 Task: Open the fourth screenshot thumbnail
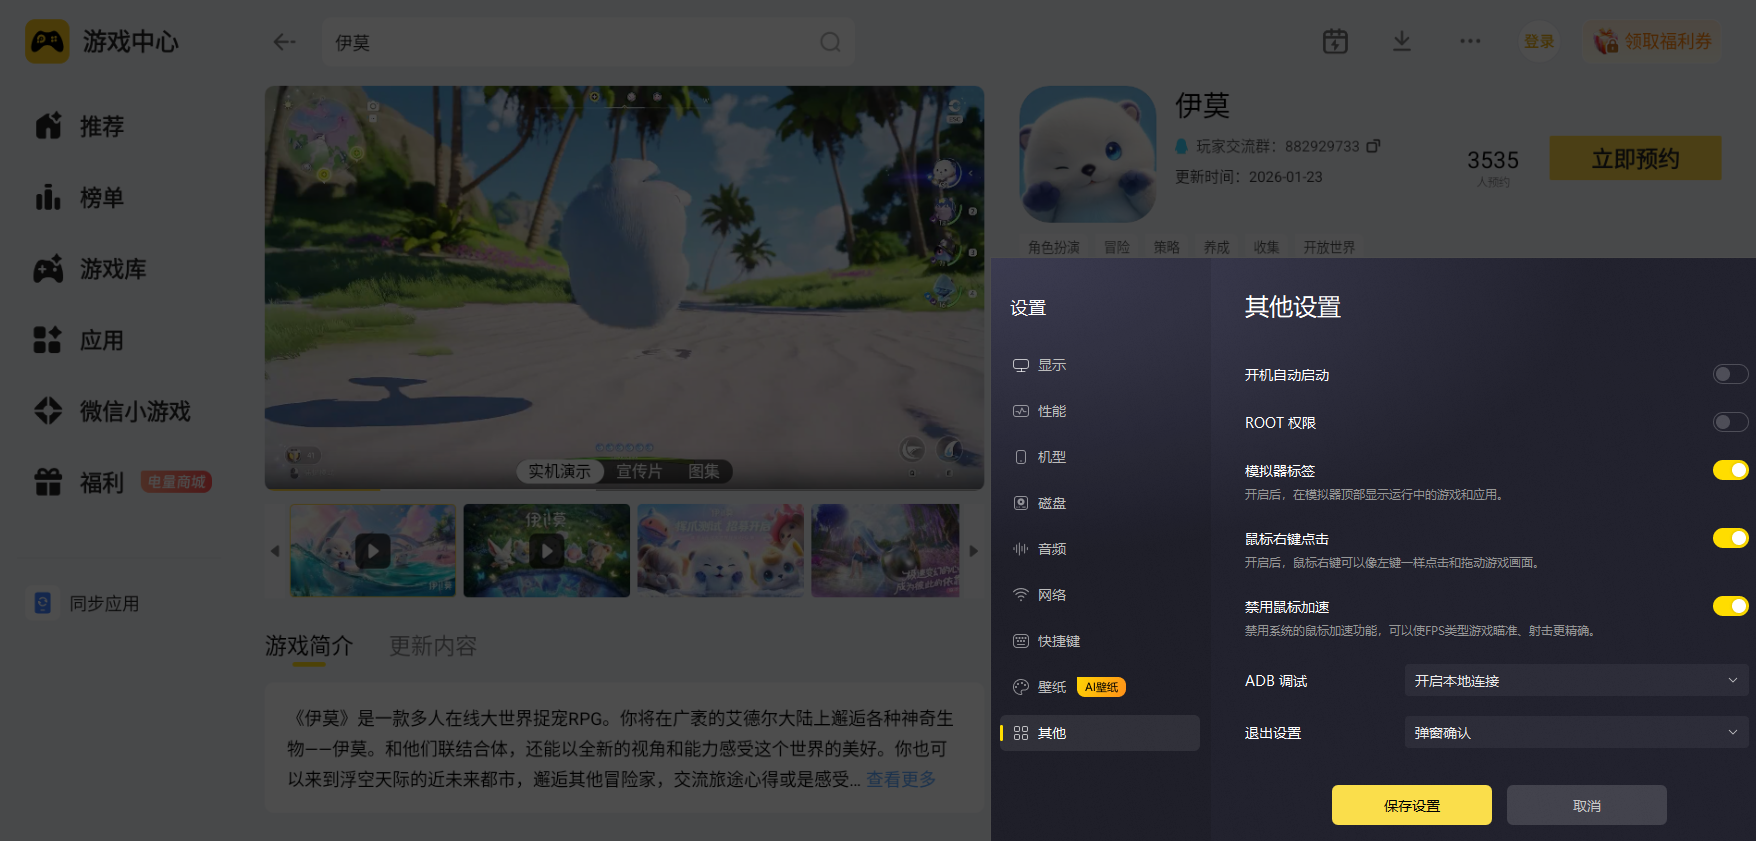pos(886,550)
